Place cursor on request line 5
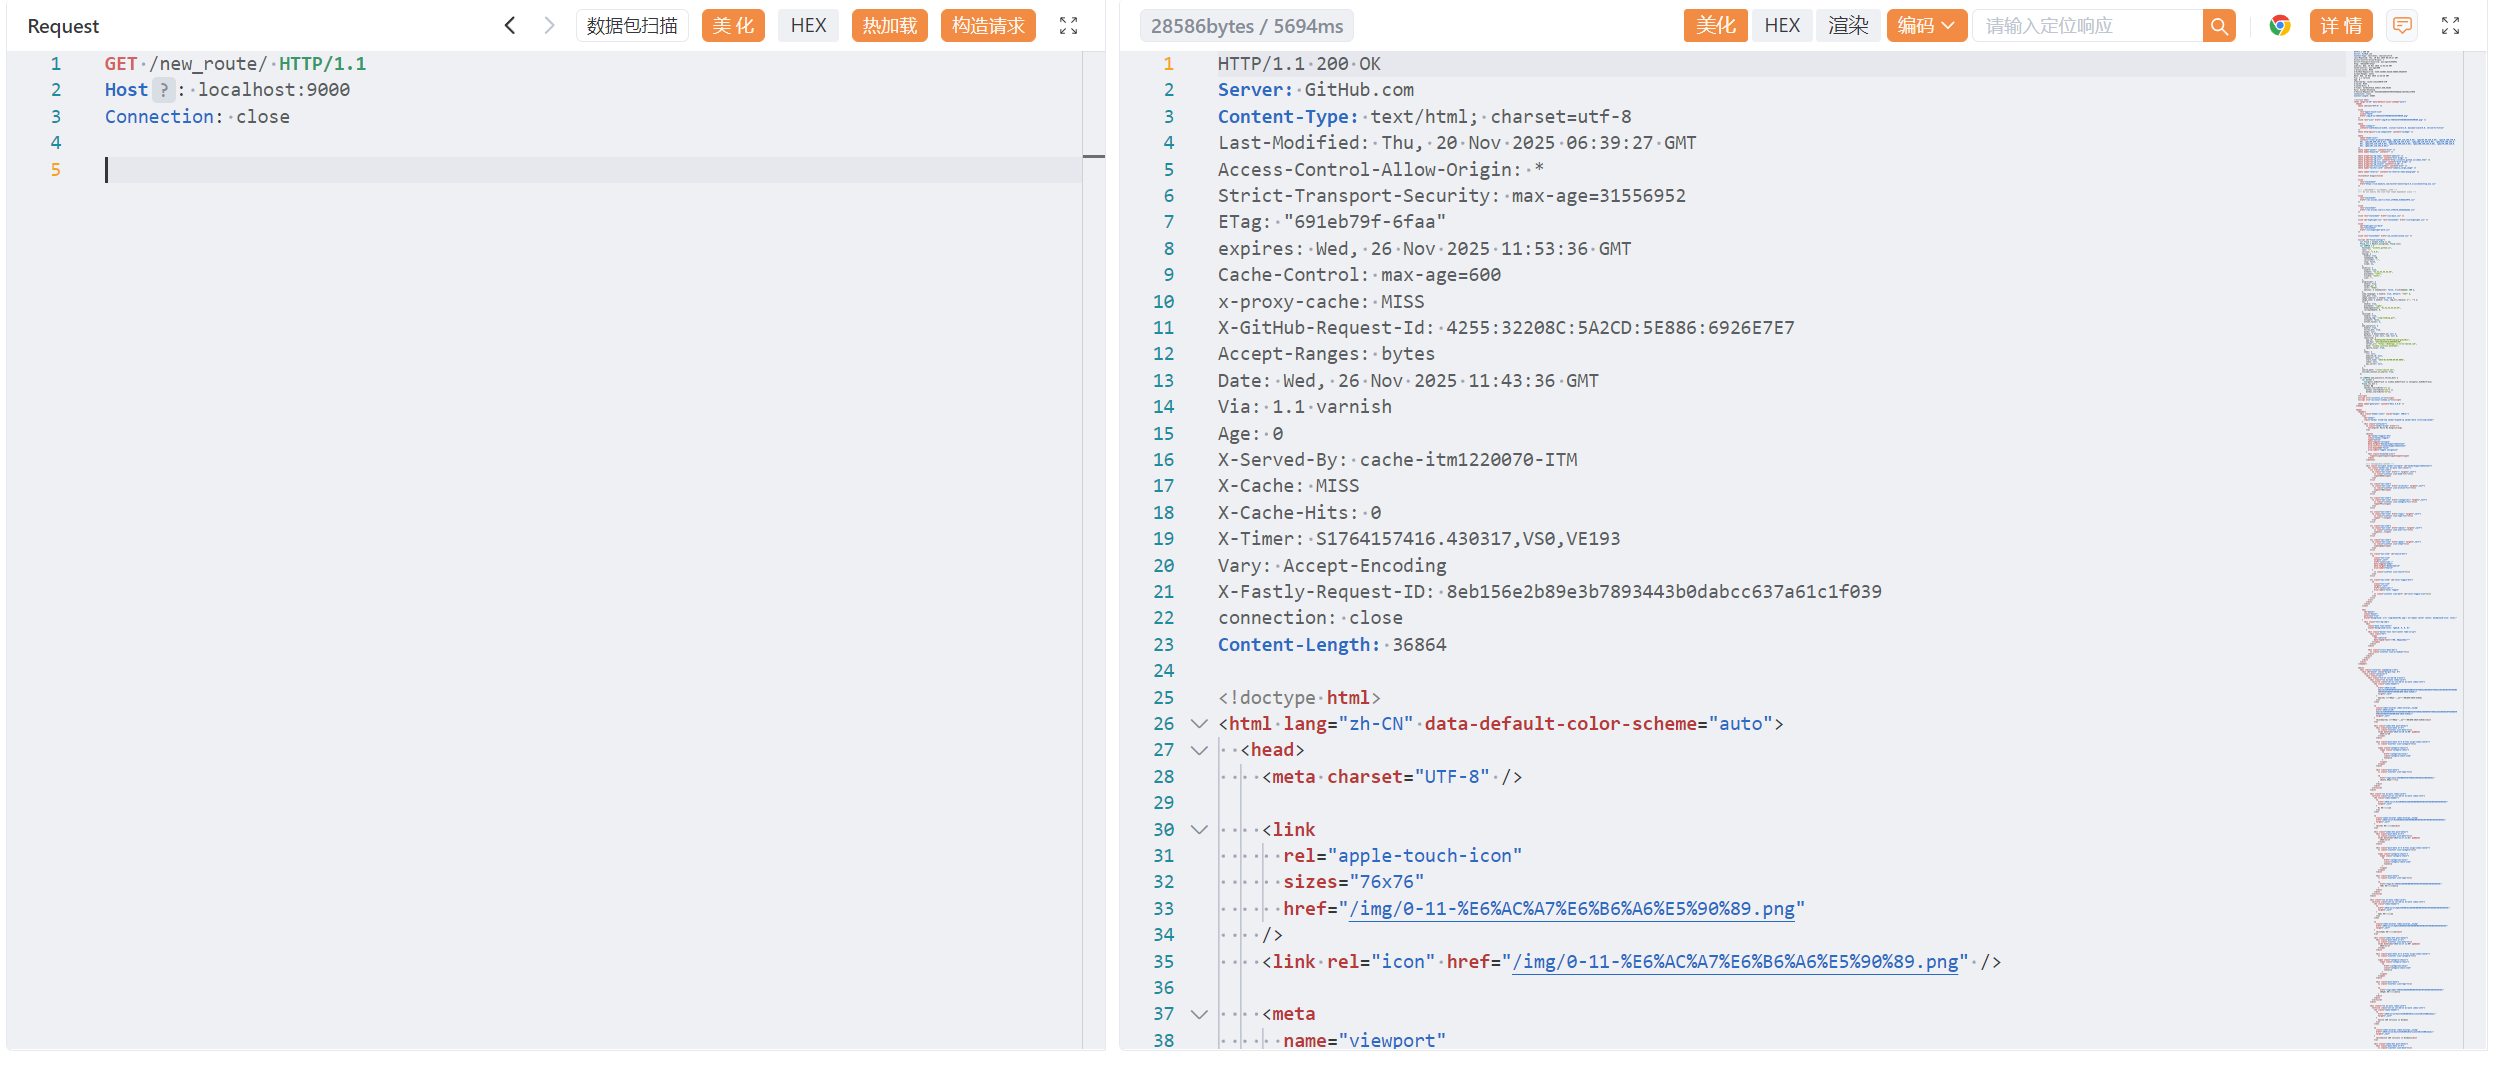Viewport: 2503px width, 1066px height. coord(592,170)
